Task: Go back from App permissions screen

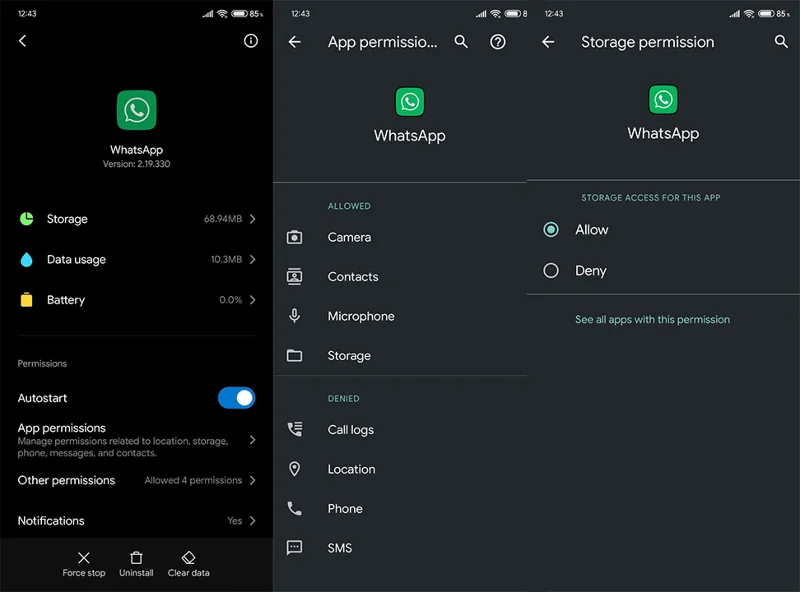Action: [294, 42]
